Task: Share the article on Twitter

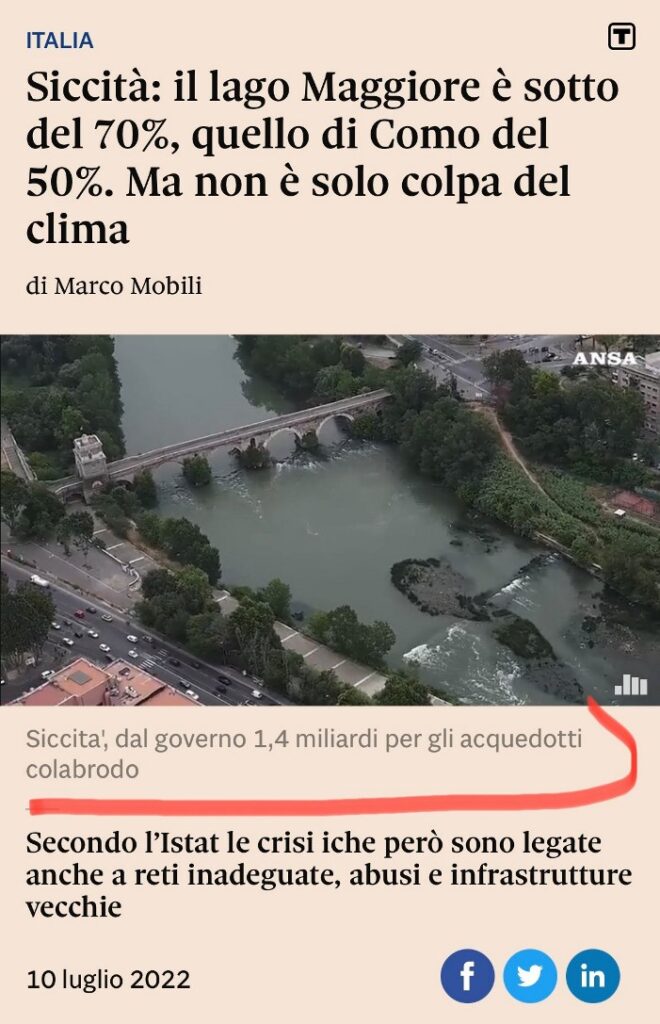Action: click(x=529, y=976)
